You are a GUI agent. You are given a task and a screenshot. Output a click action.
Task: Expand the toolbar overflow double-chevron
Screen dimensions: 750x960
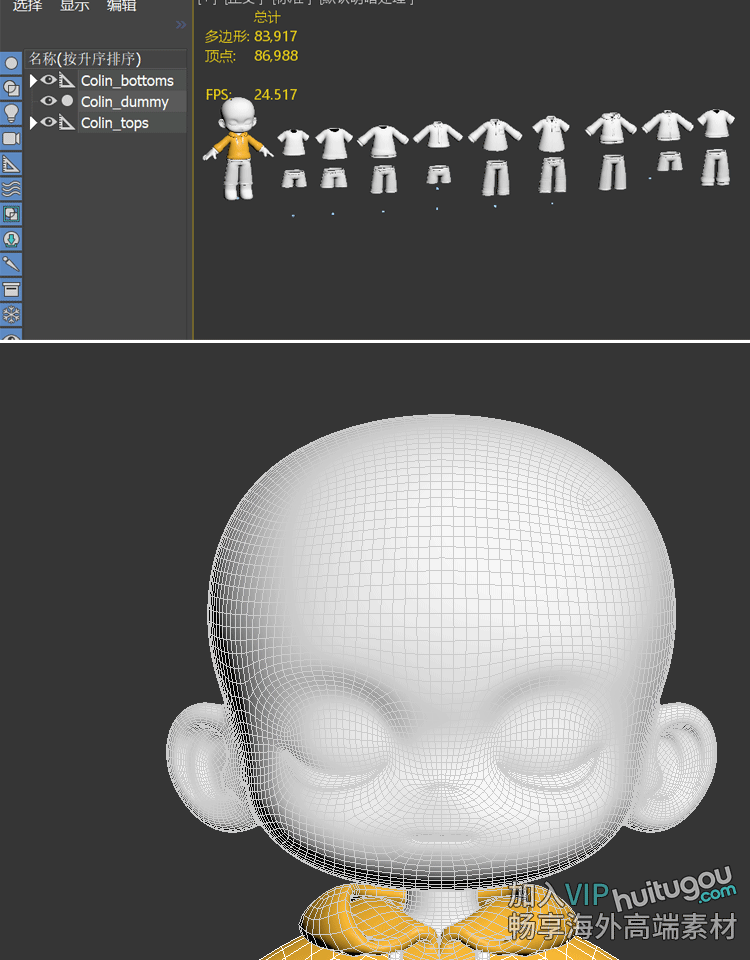[181, 24]
